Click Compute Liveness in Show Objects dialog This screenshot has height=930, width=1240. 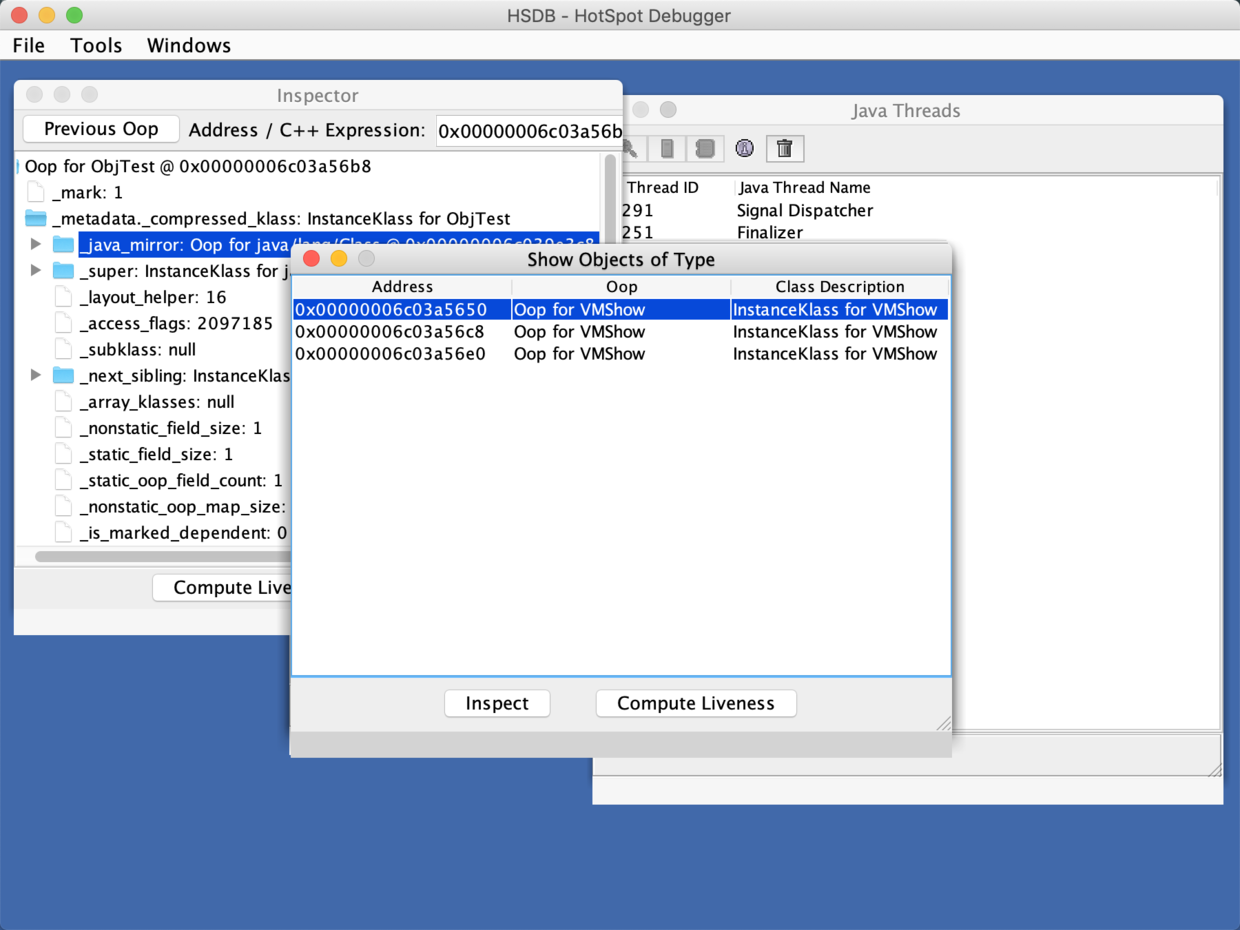pyautogui.click(x=695, y=703)
